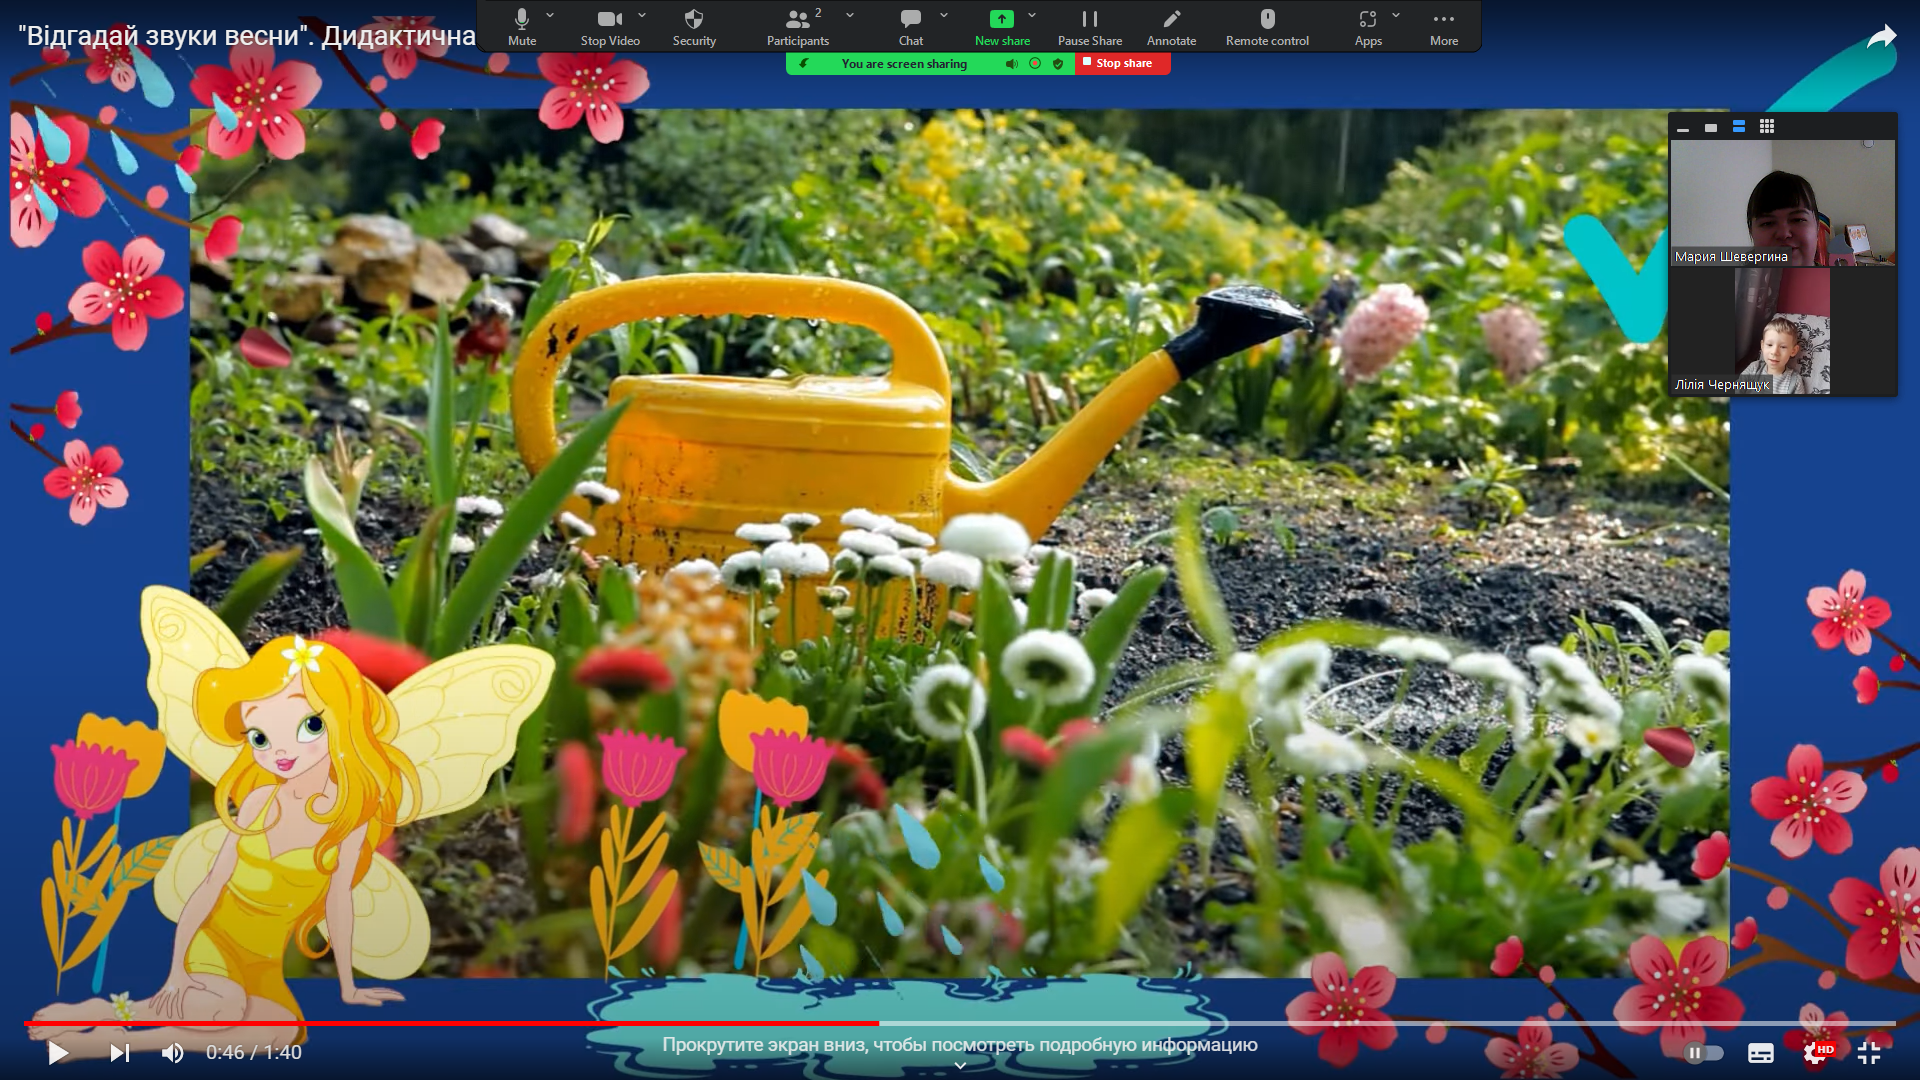Click the YouTube share arrow

tap(1881, 37)
